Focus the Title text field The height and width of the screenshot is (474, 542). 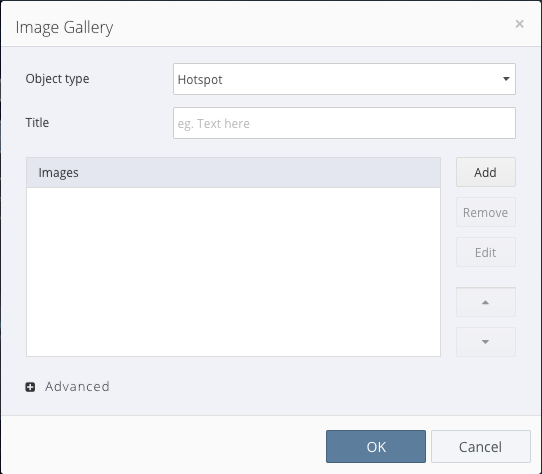344,123
